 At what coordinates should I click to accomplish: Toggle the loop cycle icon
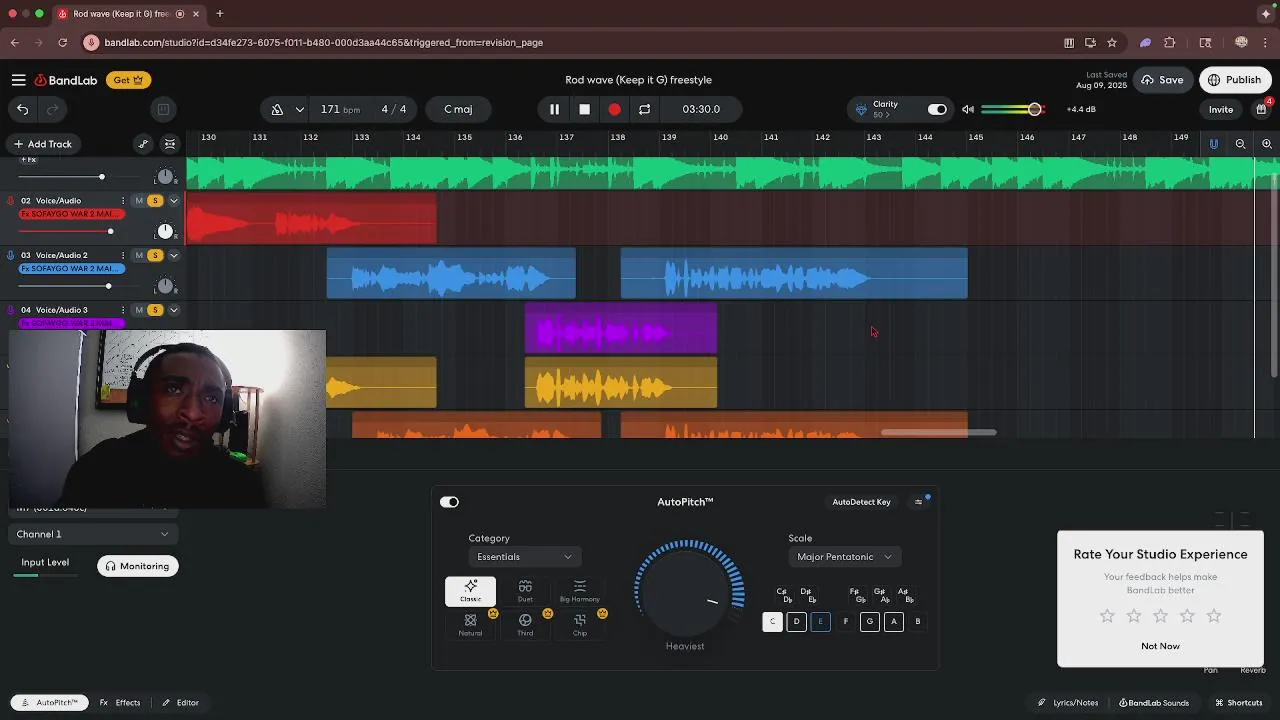point(644,109)
